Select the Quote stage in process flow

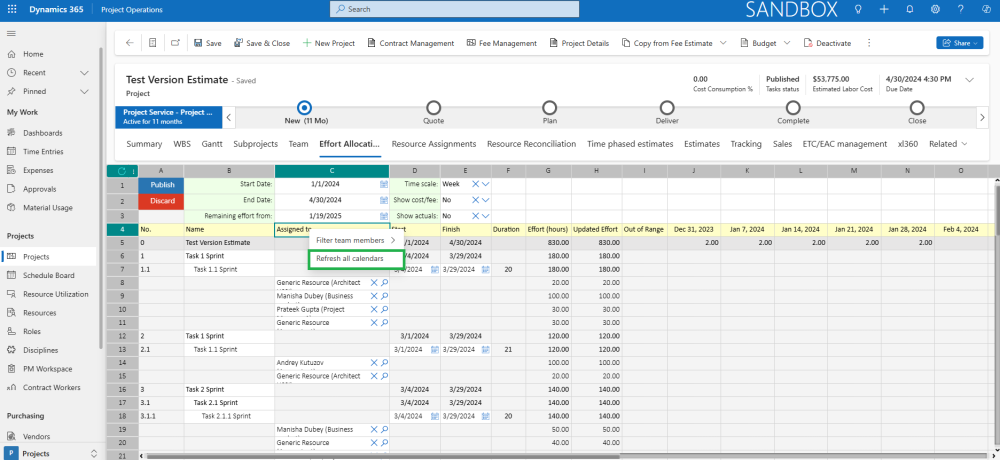(x=433, y=108)
